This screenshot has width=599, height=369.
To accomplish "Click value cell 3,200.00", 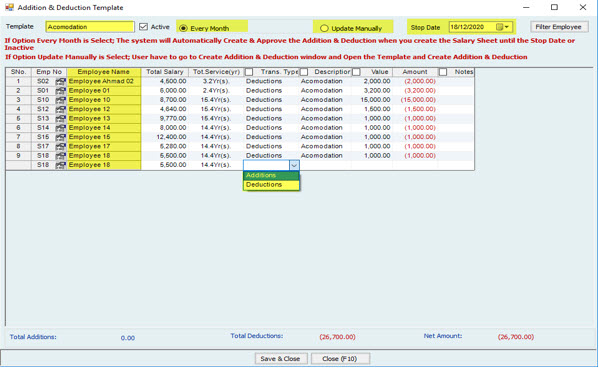I will point(372,91).
